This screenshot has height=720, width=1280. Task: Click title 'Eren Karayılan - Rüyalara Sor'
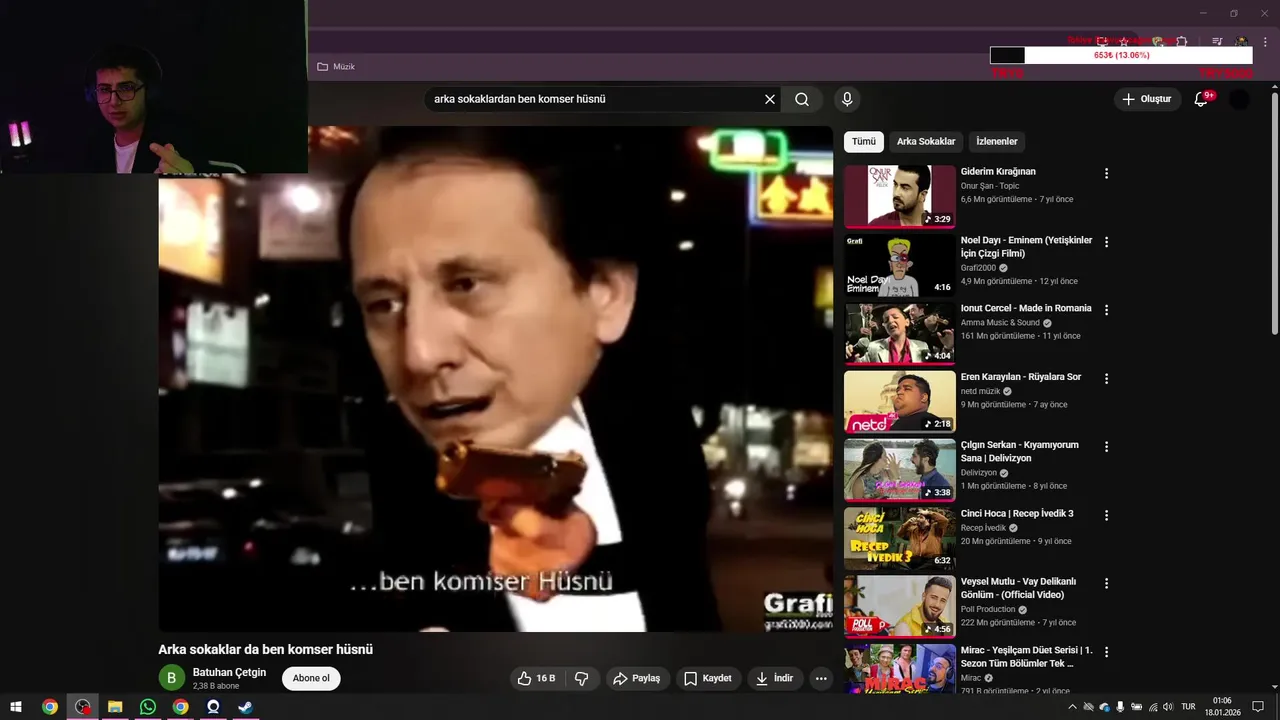click(1021, 377)
